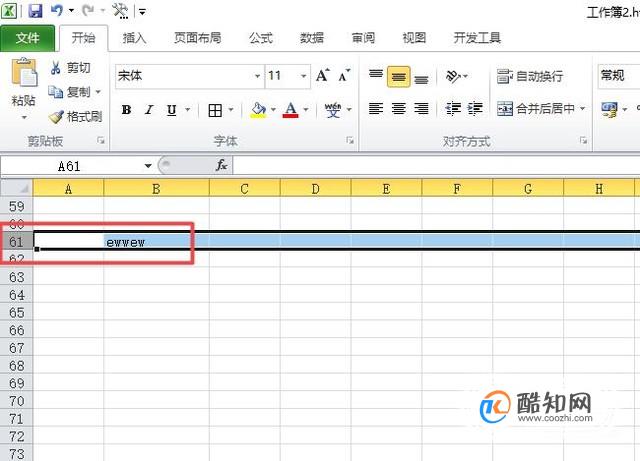Set top vertical alignment

tap(376, 76)
